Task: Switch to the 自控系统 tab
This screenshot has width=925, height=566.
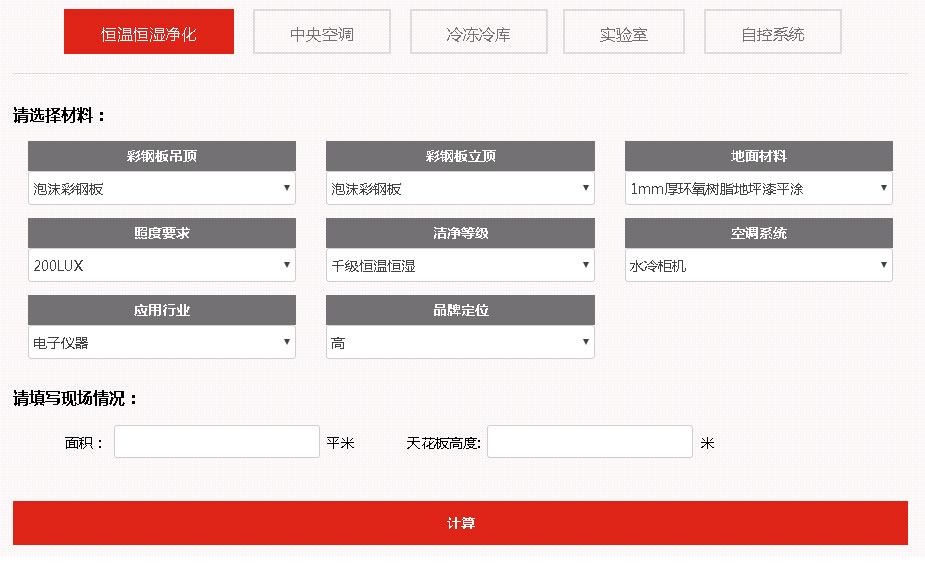Action: [772, 33]
